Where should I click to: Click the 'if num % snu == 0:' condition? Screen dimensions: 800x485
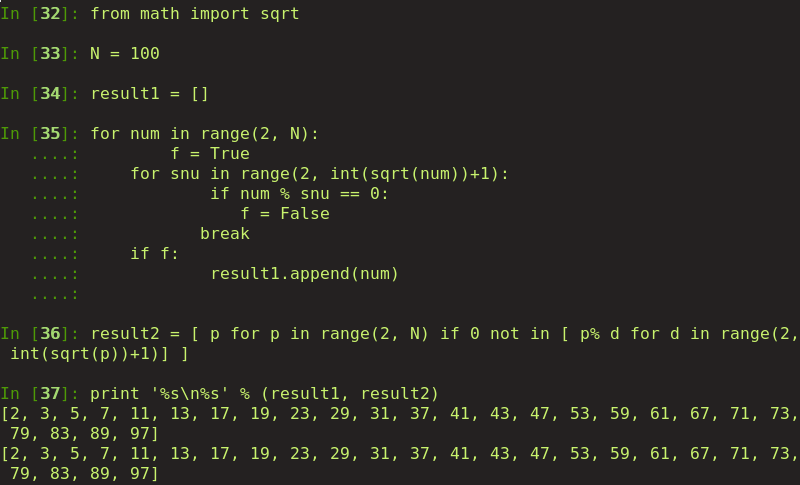click(299, 193)
